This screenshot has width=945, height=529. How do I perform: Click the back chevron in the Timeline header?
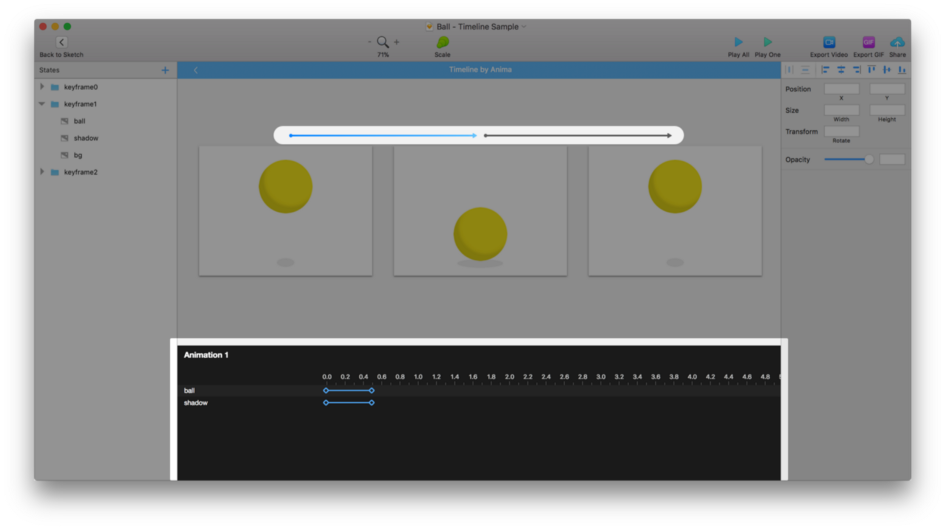click(x=195, y=70)
